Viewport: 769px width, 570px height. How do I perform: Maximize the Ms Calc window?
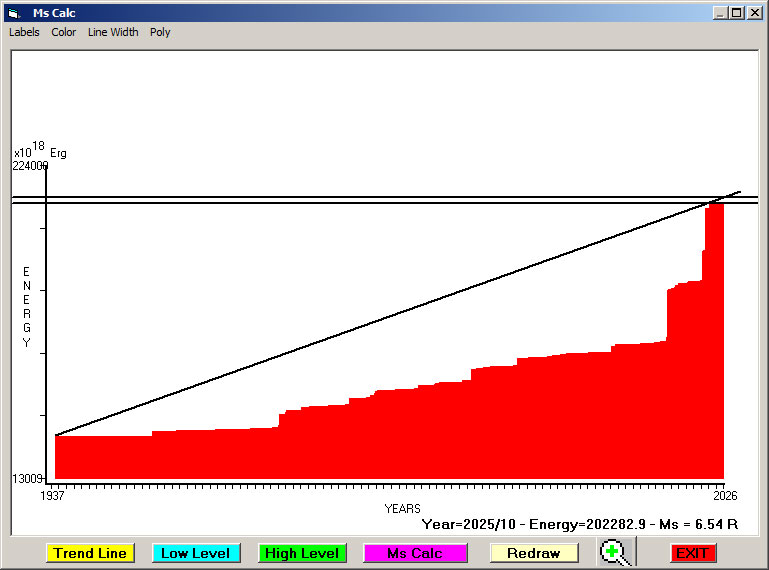(737, 13)
